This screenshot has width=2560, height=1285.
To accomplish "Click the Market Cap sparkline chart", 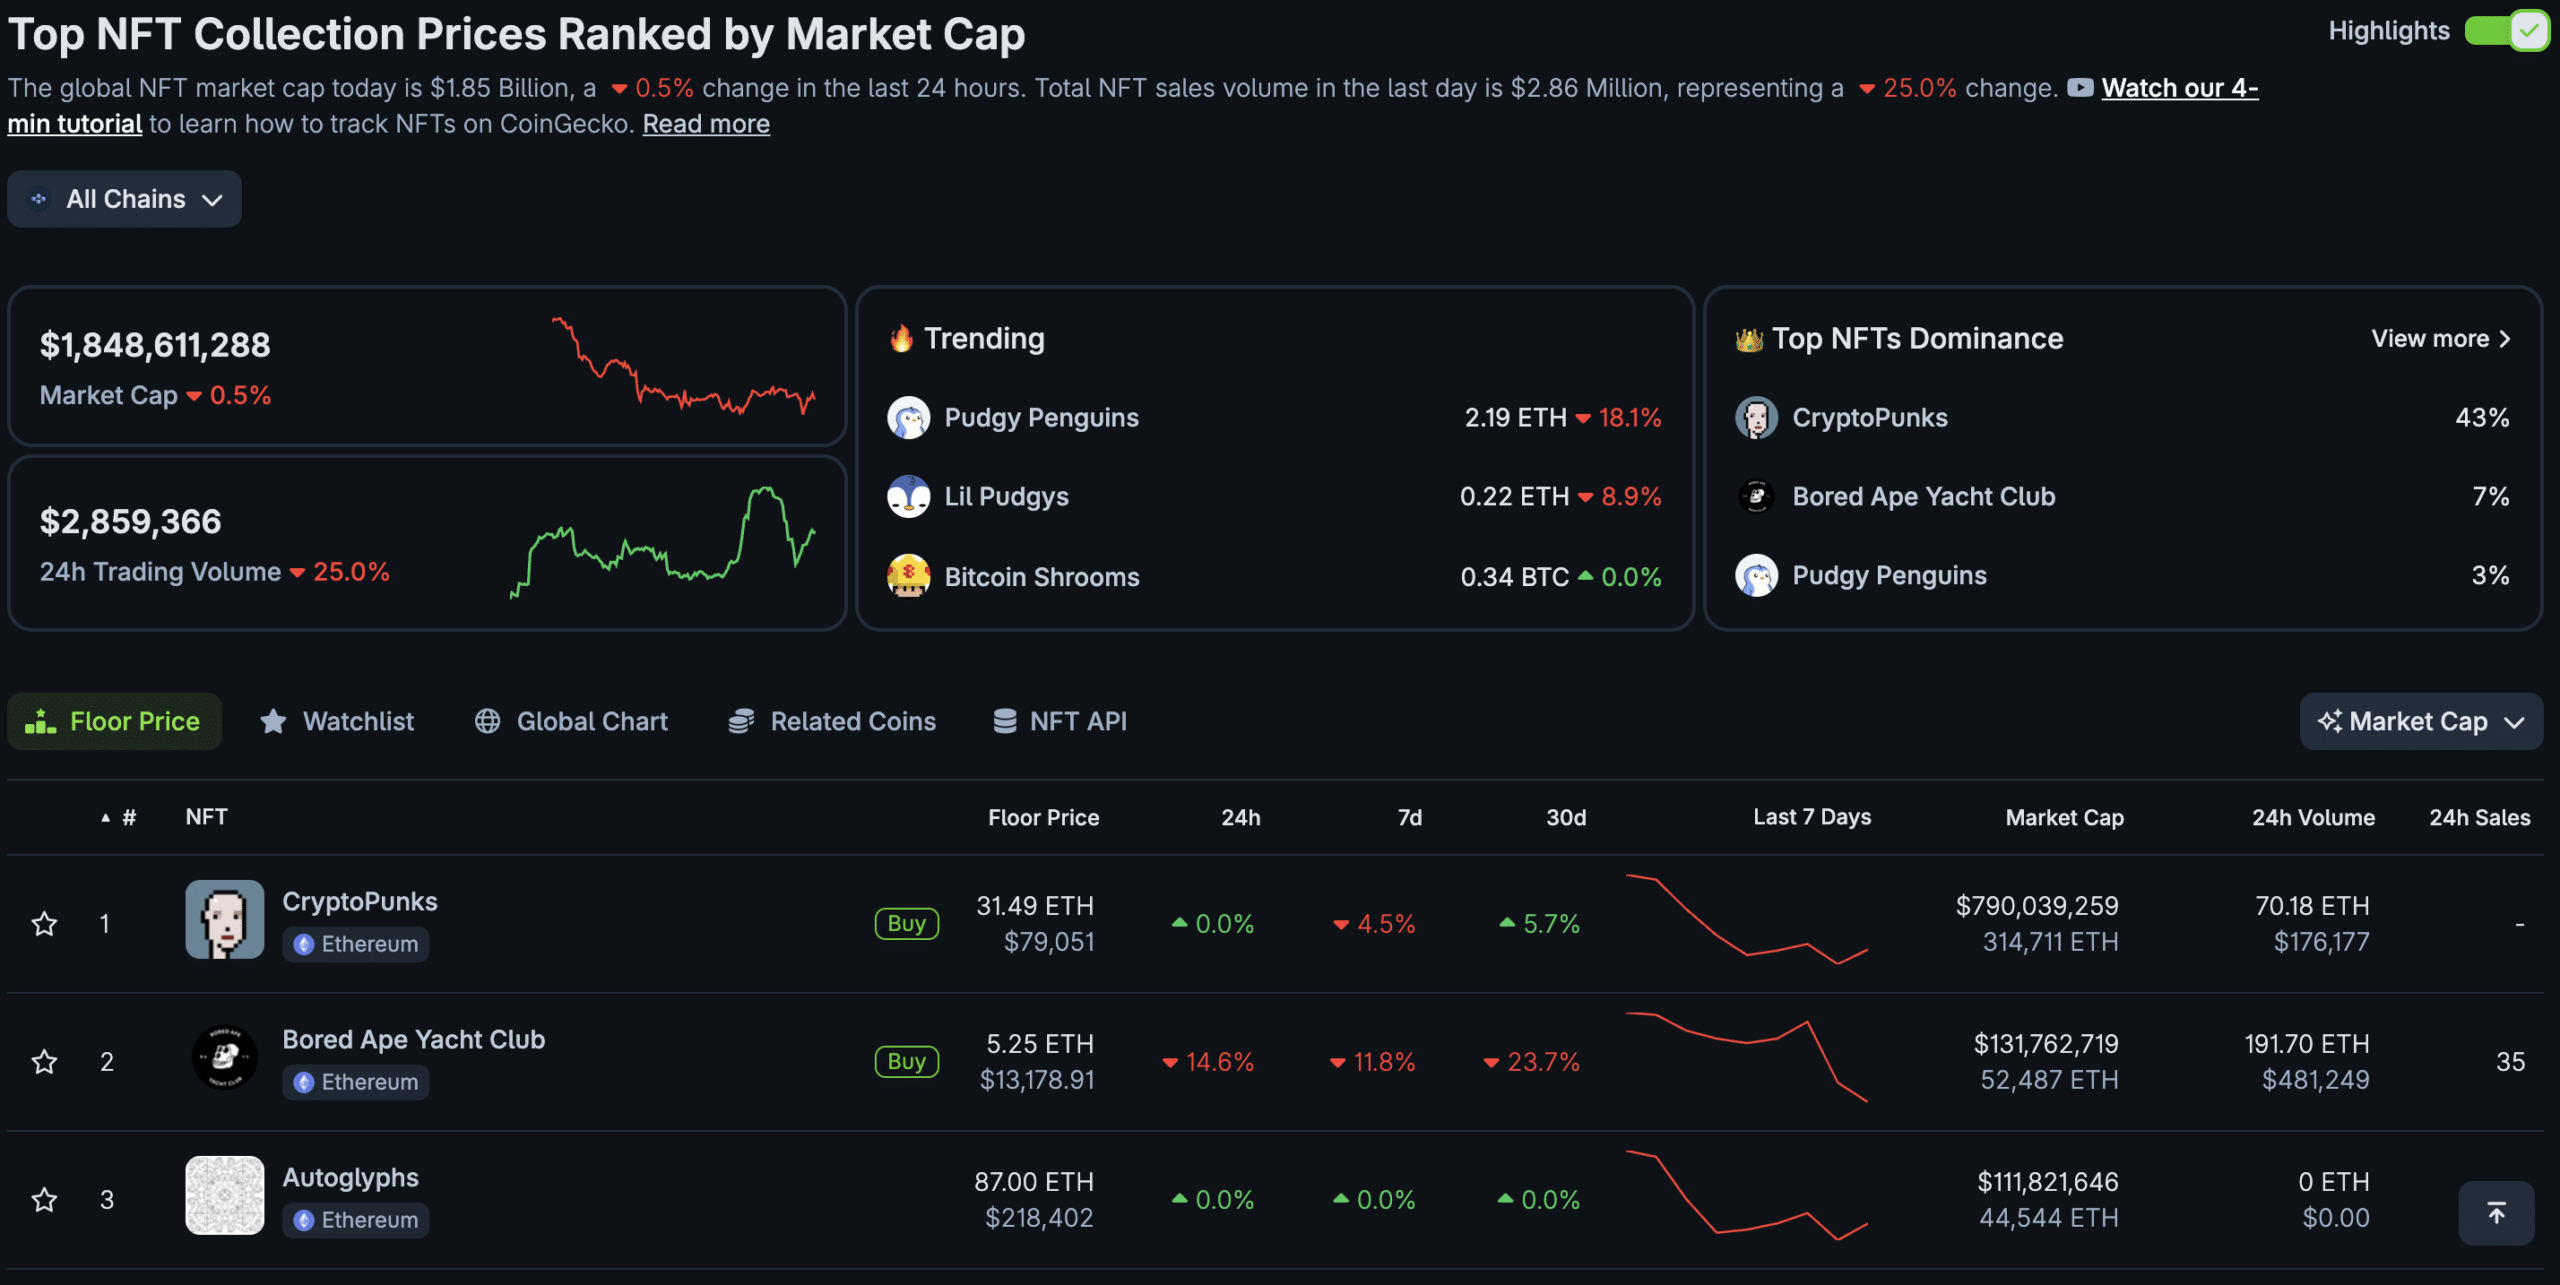I will 684,366.
